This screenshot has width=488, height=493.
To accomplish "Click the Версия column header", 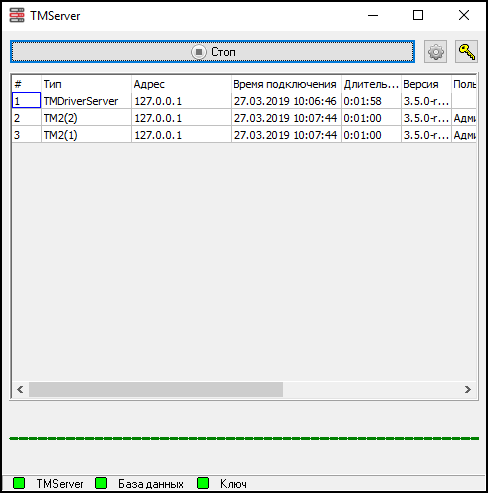I will pyautogui.click(x=426, y=84).
